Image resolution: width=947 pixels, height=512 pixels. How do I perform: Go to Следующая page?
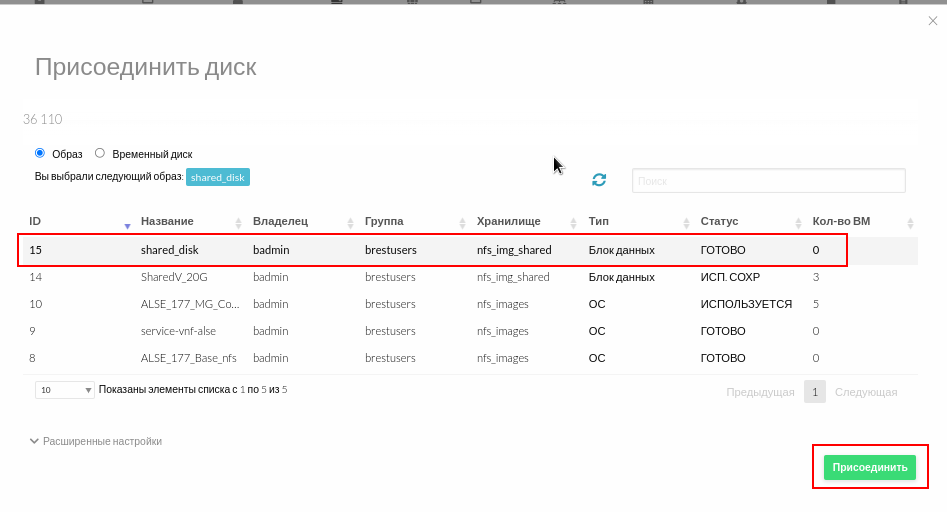click(x=865, y=392)
